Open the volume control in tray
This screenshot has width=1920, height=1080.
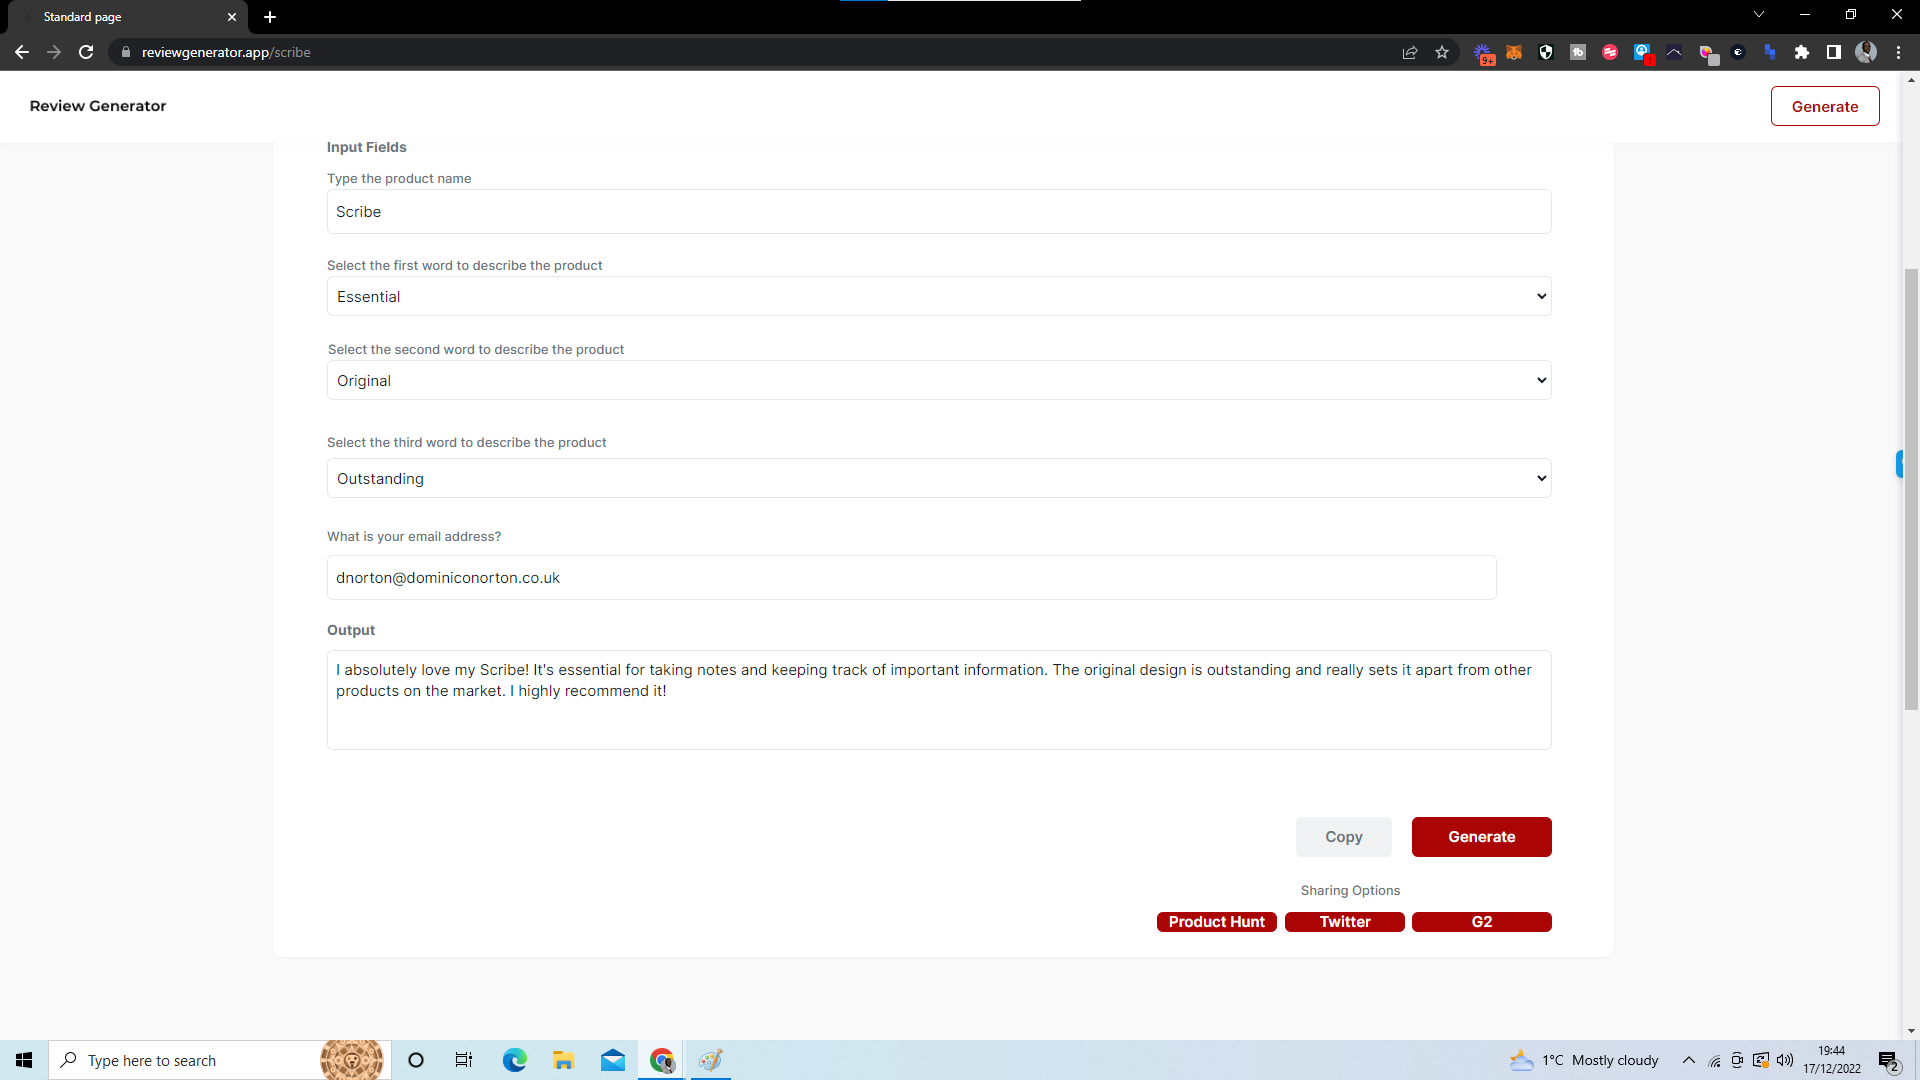click(1785, 1060)
